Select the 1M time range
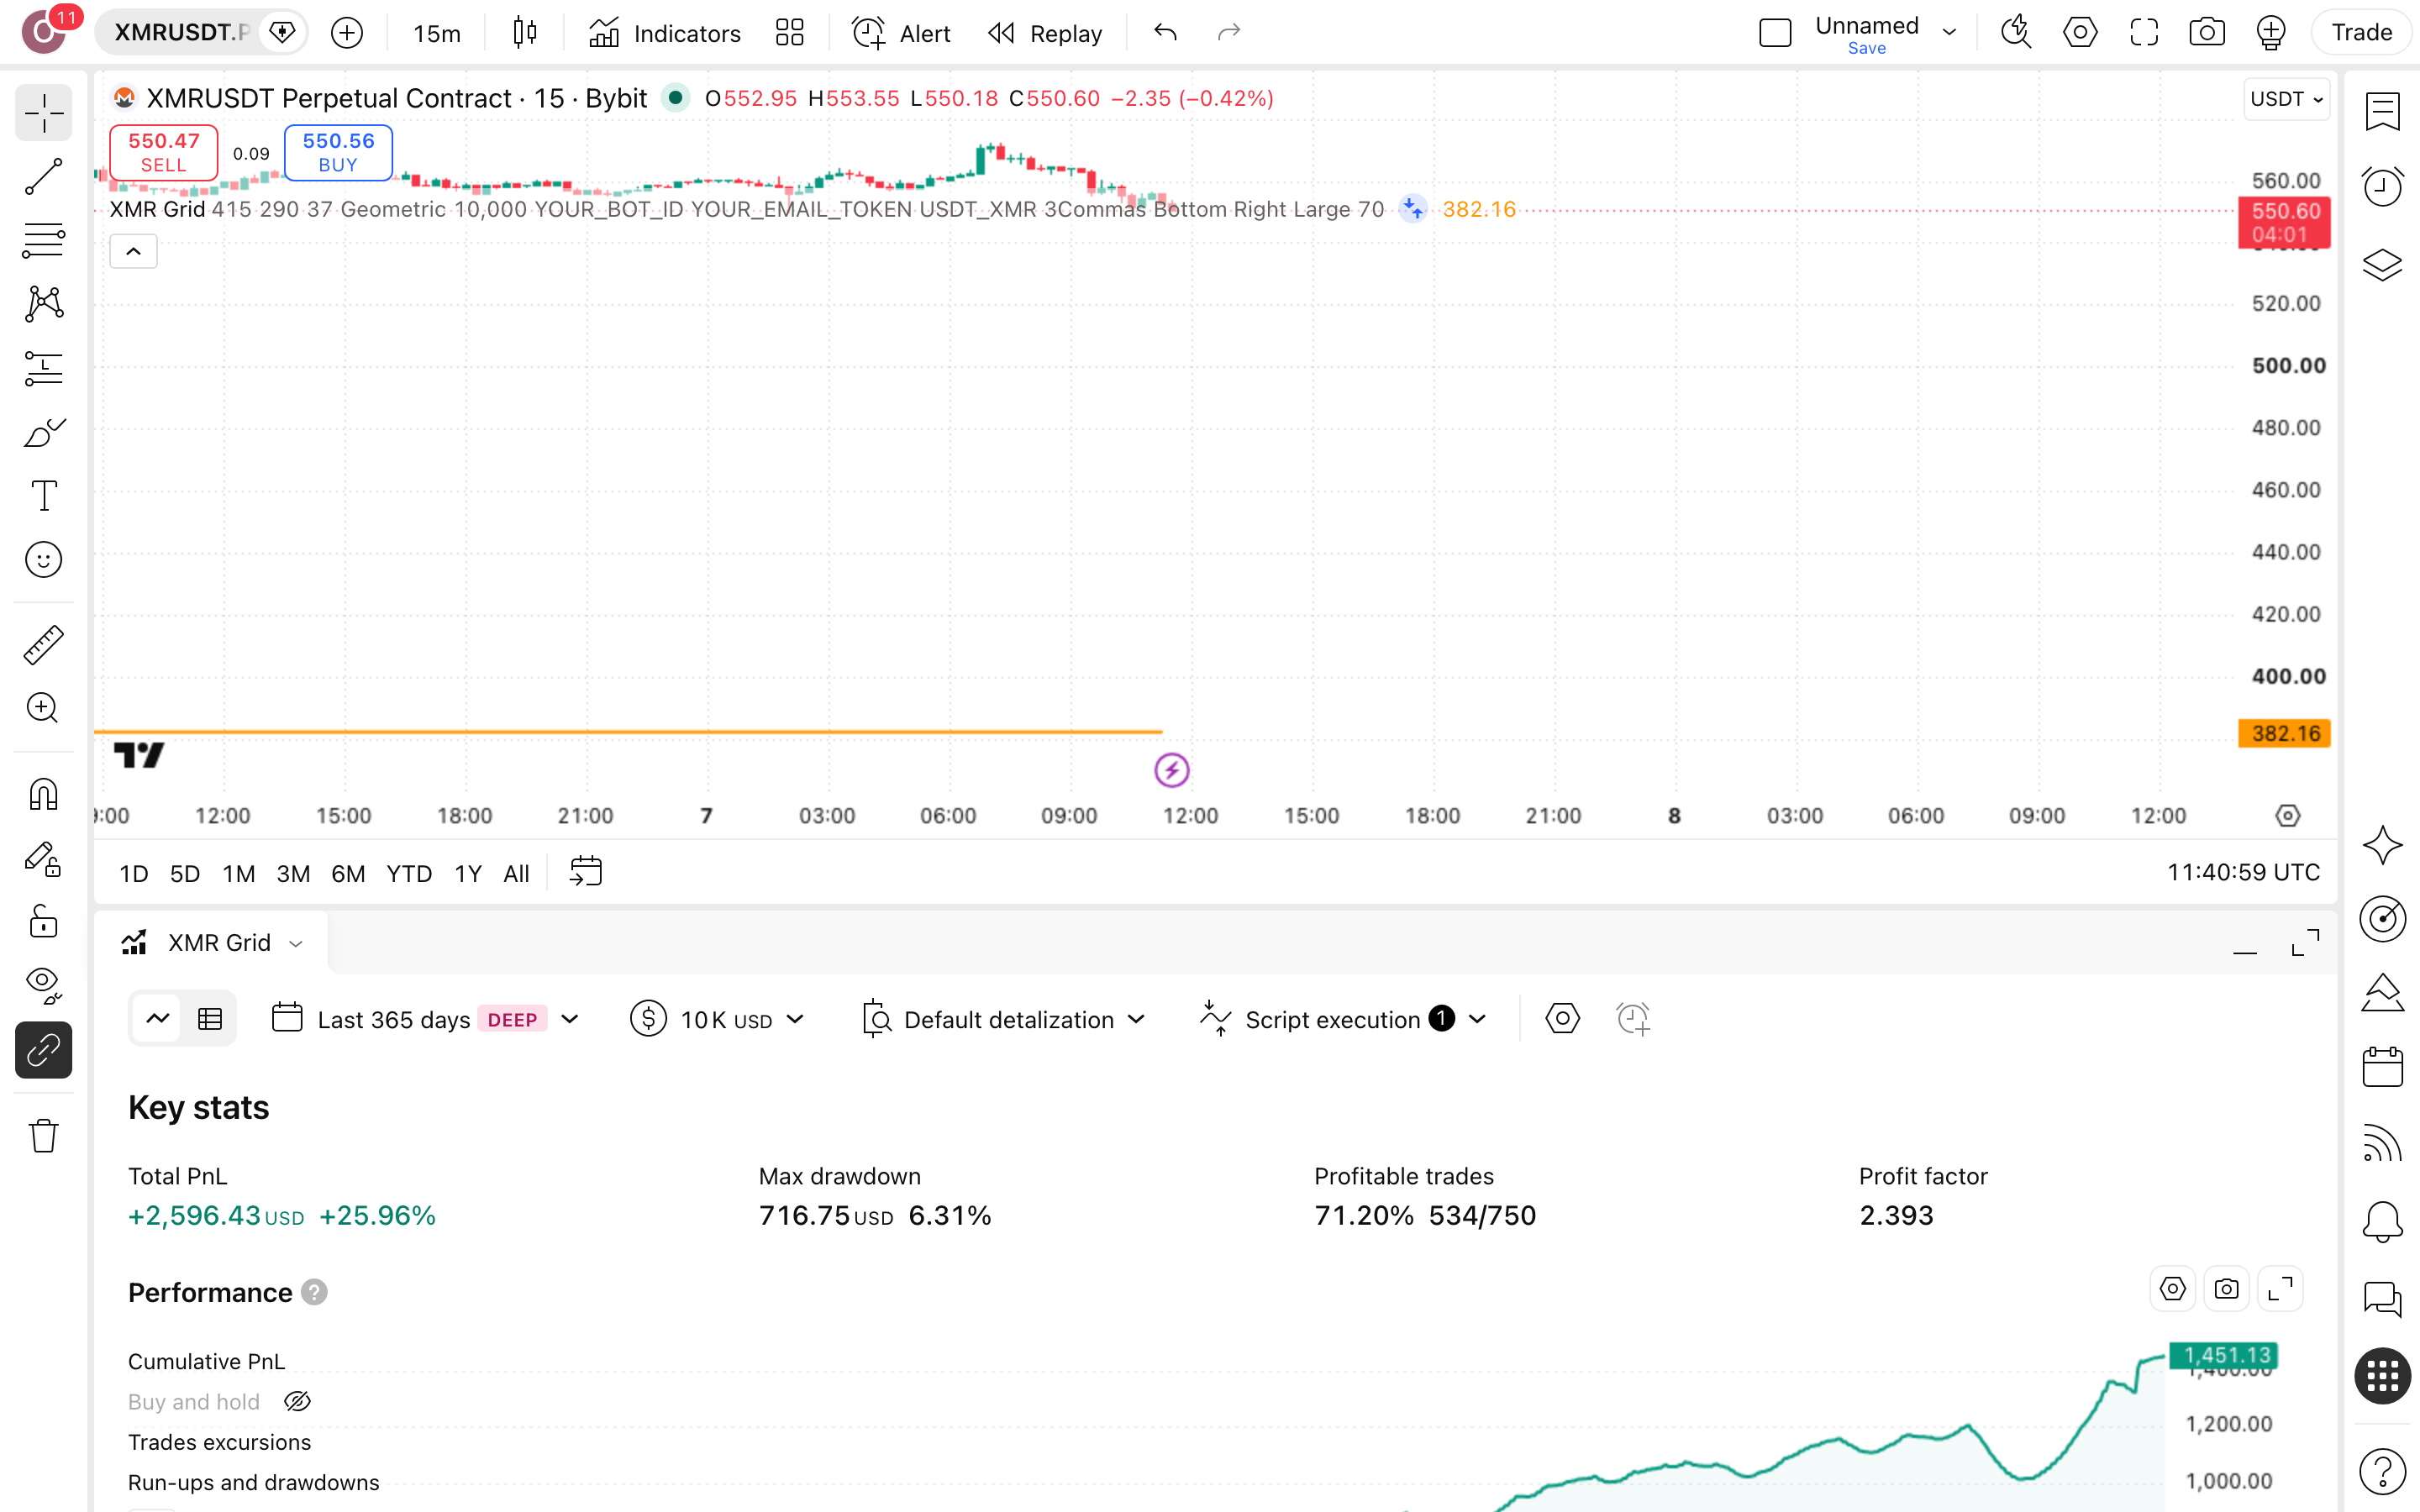 tap(238, 873)
